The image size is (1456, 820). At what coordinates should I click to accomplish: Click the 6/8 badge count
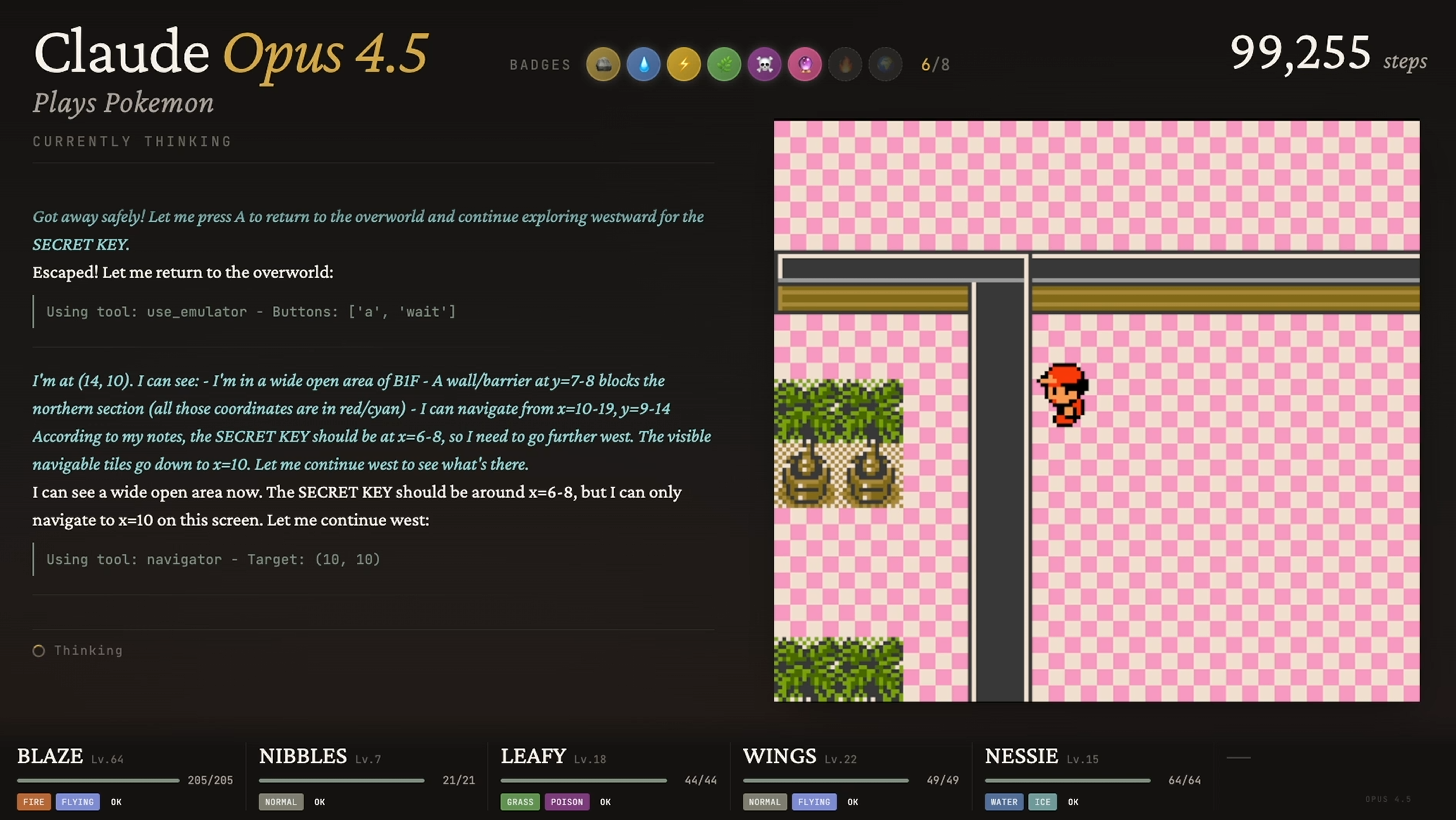935,65
